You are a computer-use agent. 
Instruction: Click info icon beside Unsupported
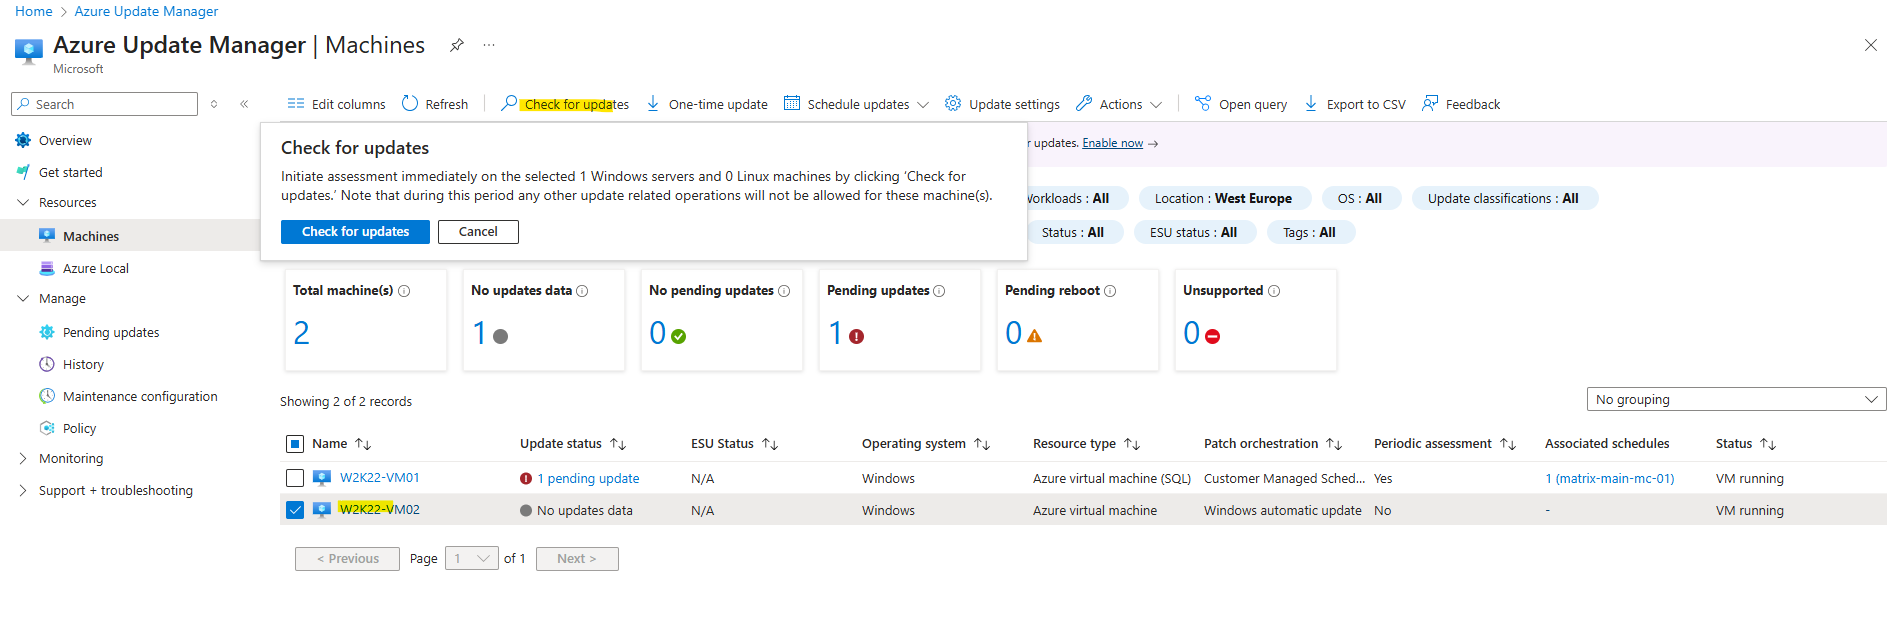(x=1274, y=291)
